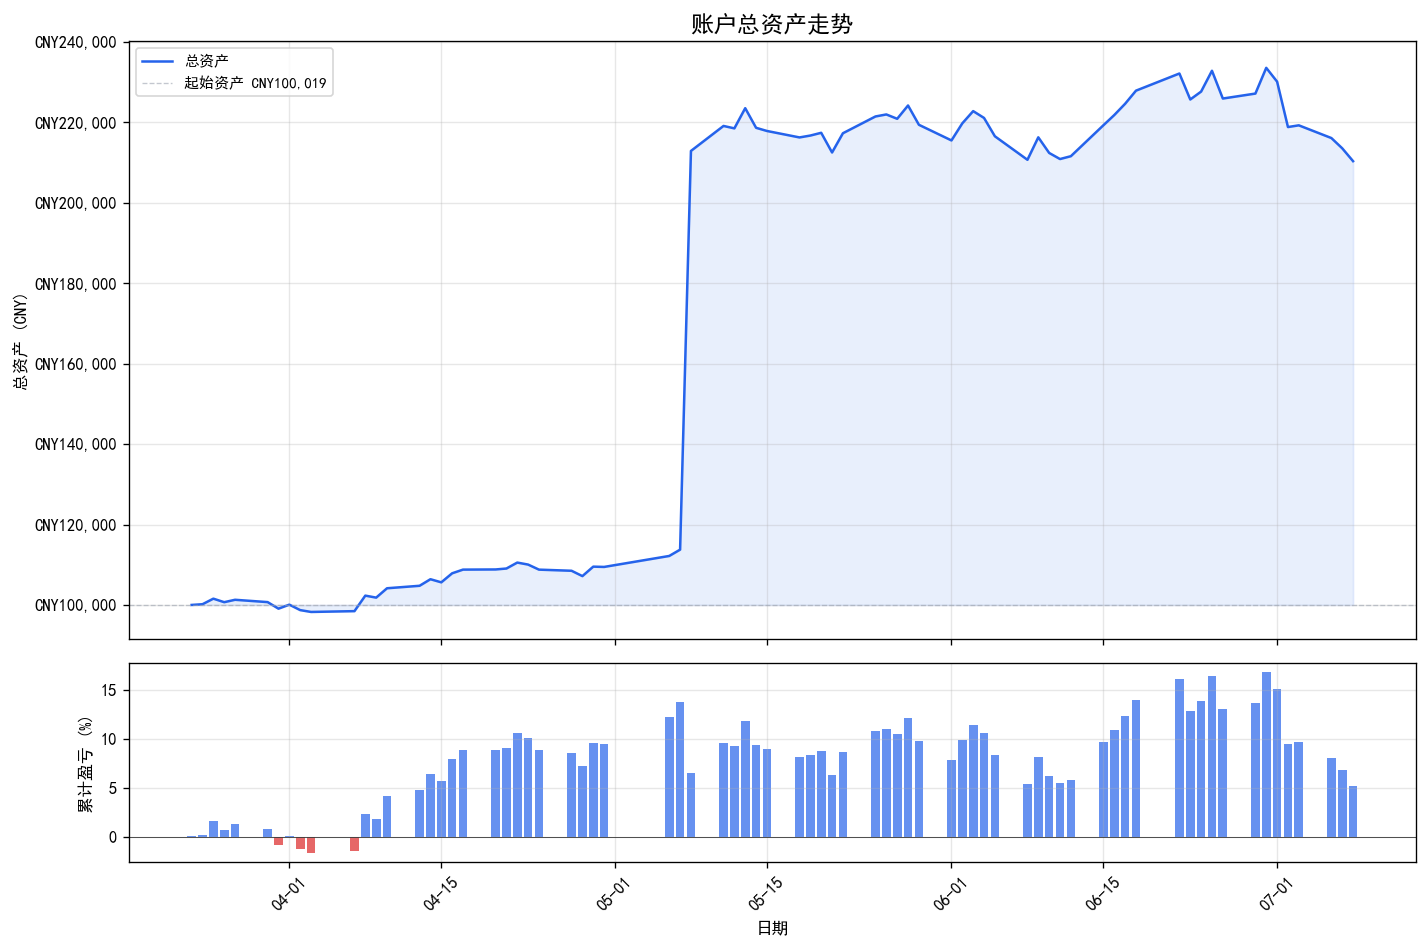Click the CNY200,000 y-axis label
The width and height of the screenshot is (1427, 947).
(x=76, y=204)
